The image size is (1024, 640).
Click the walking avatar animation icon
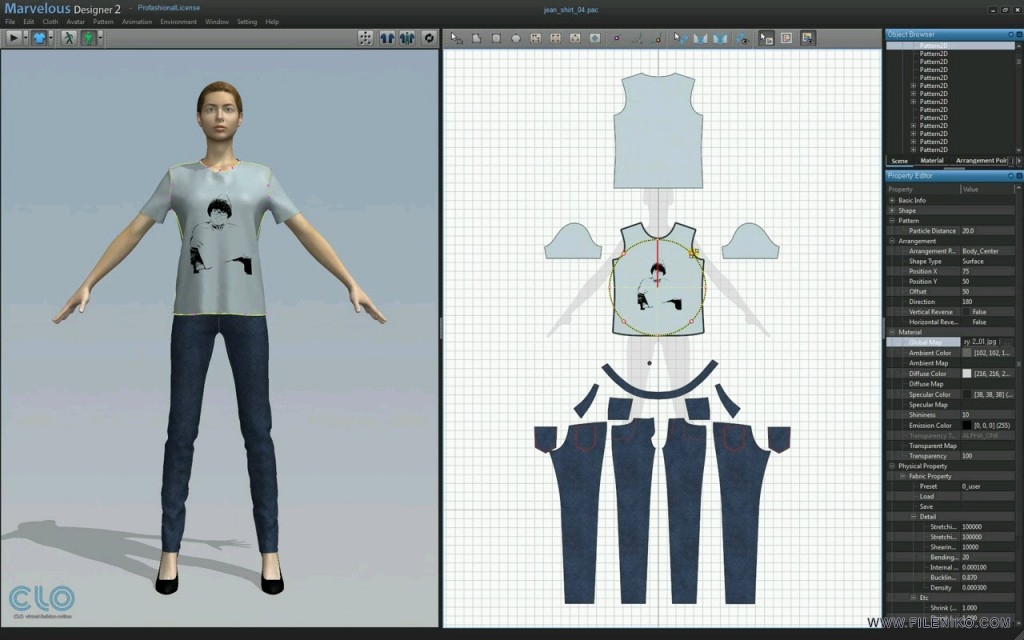pos(69,38)
